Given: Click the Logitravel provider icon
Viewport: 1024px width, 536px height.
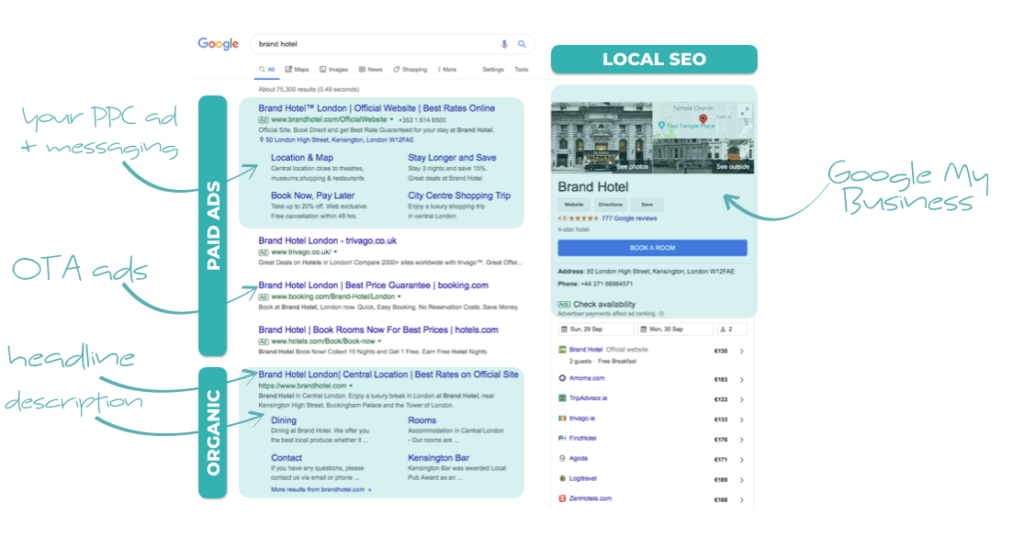Looking at the screenshot, I should click(x=562, y=478).
